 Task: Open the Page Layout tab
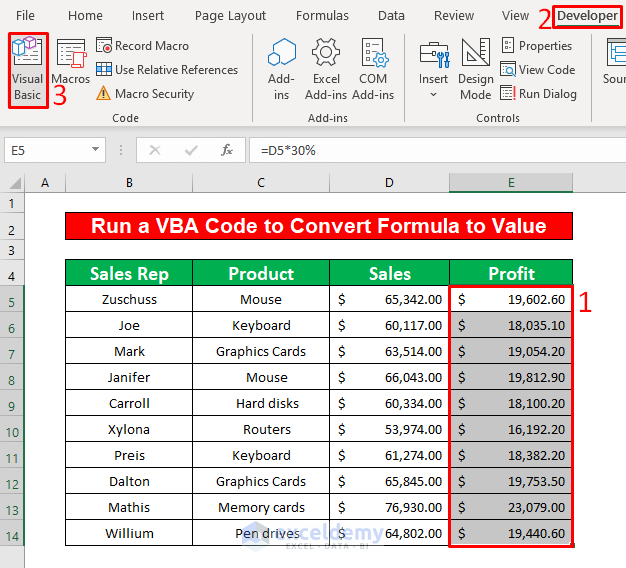click(x=230, y=16)
